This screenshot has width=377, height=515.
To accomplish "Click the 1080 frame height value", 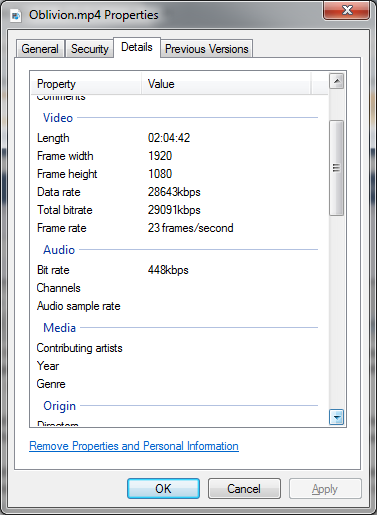I will tap(160, 174).
